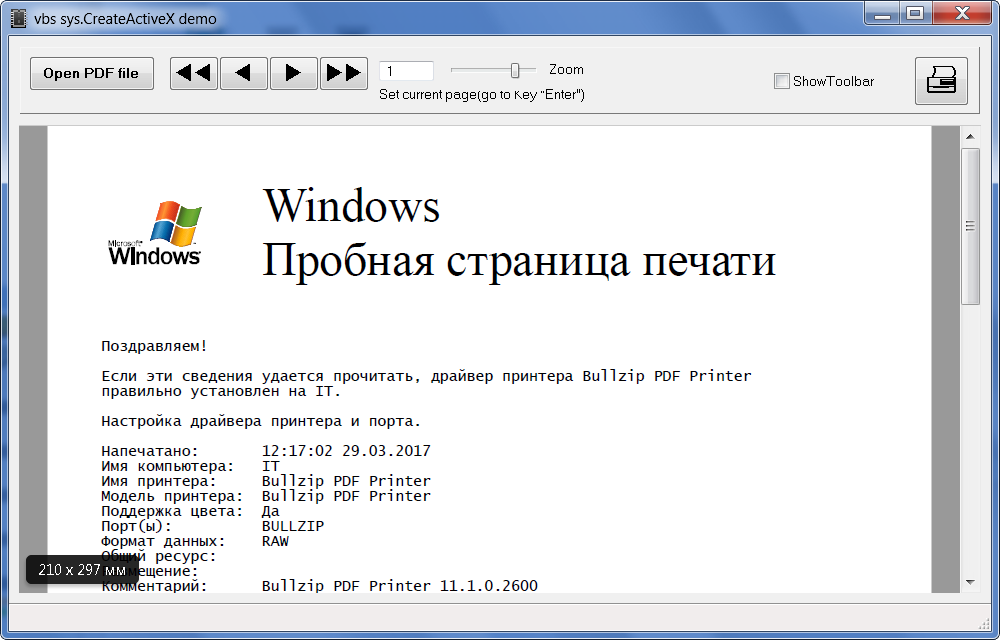Viewport: 1000px width, 640px height.
Task: Click the '210 x 297 мм' page size tooltip
Action: (82, 569)
